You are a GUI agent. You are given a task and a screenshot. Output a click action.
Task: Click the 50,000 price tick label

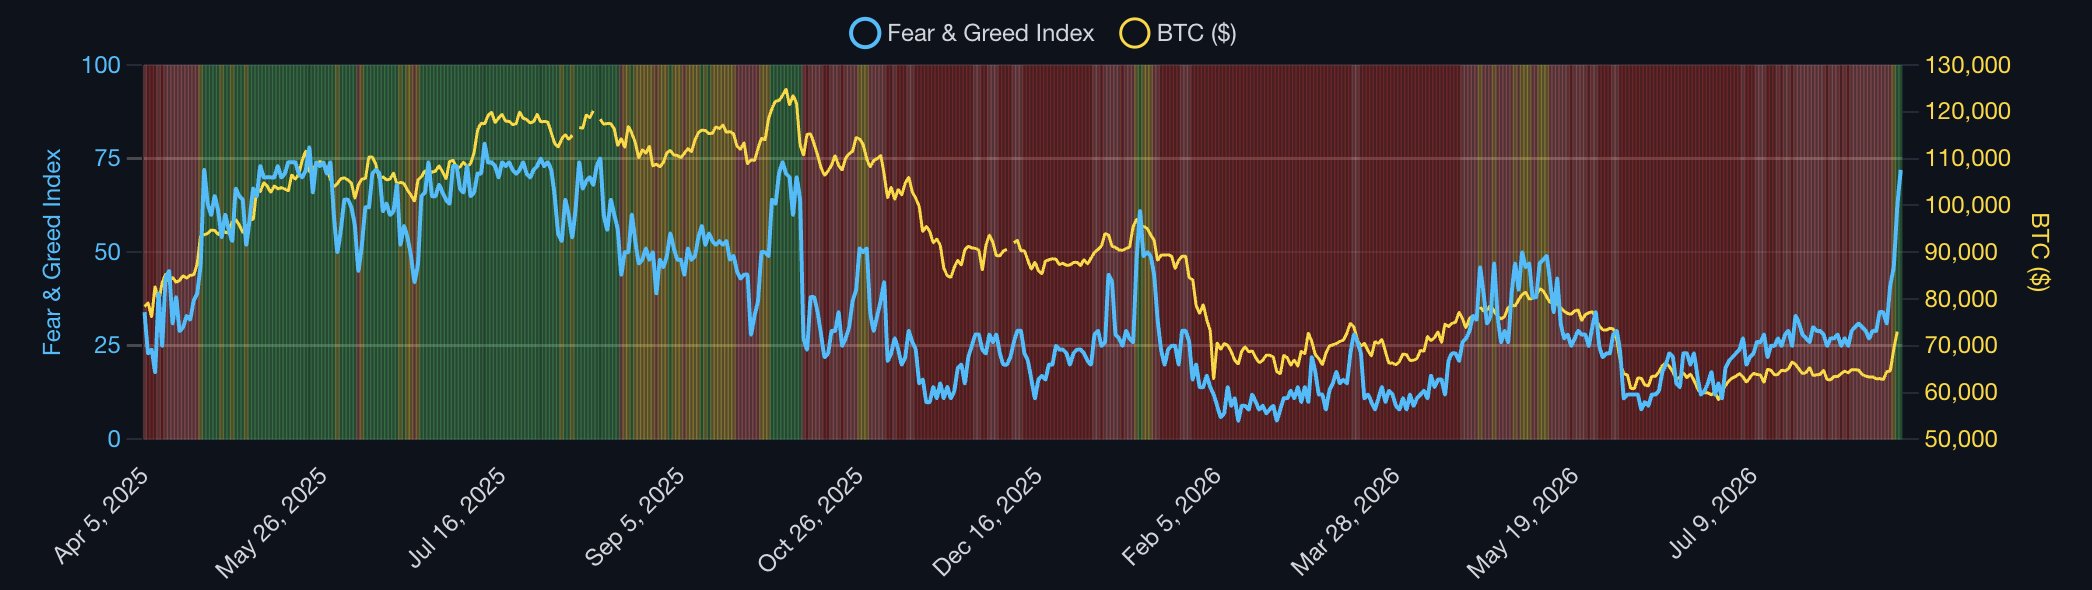1961,439
